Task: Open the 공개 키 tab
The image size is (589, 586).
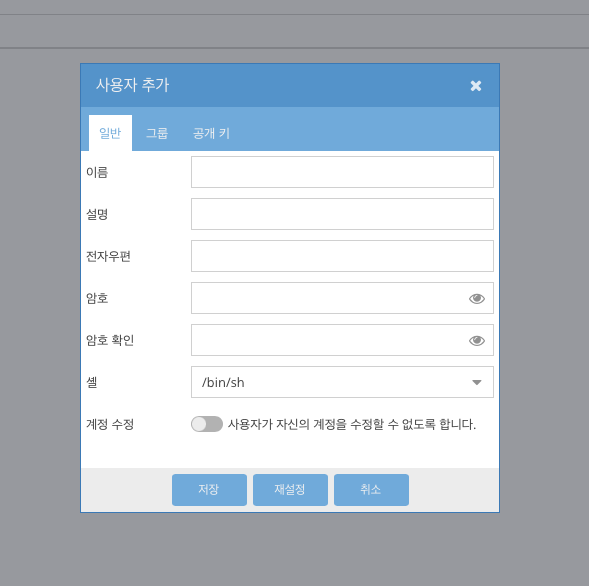Action: tap(211, 133)
